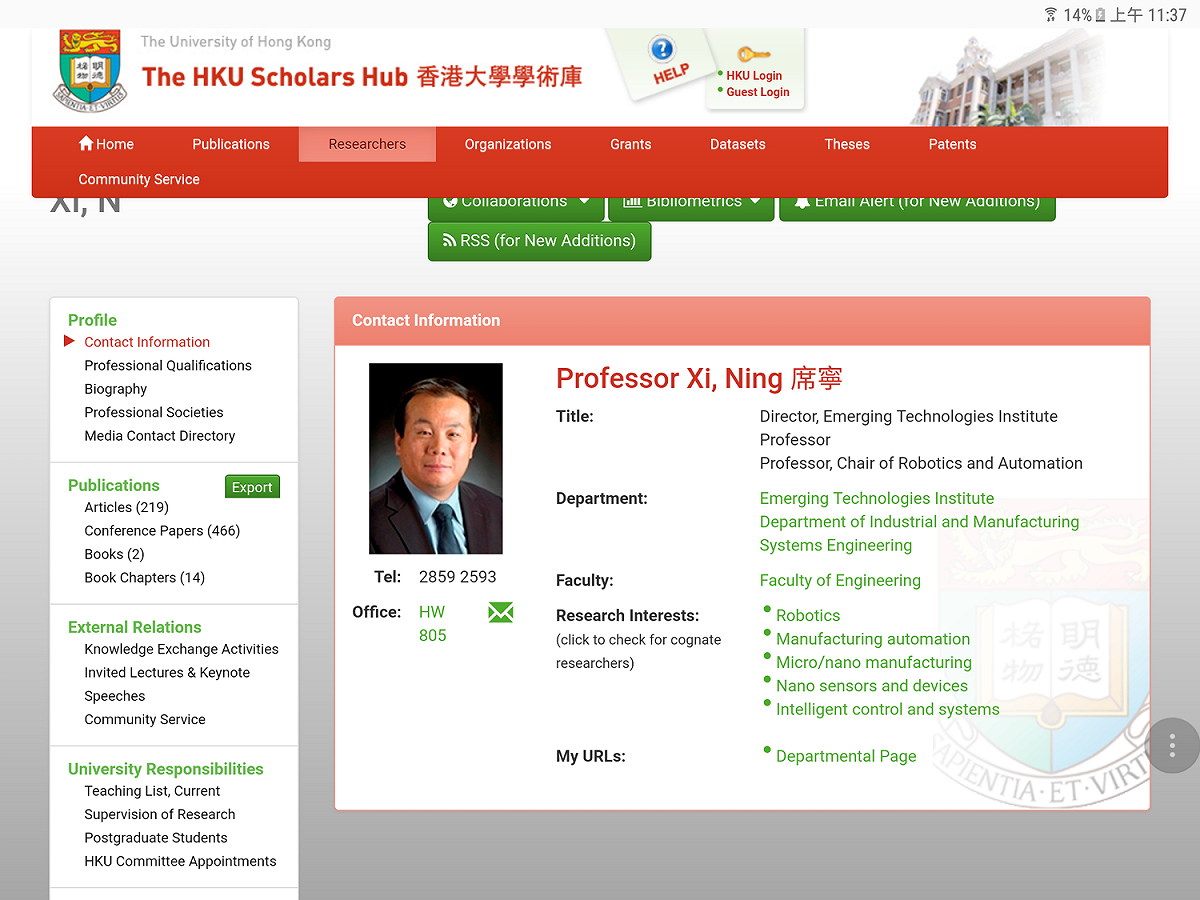Click Emerging Technologies Institute department link
Viewport: 1200px width, 900px height.
(877, 498)
